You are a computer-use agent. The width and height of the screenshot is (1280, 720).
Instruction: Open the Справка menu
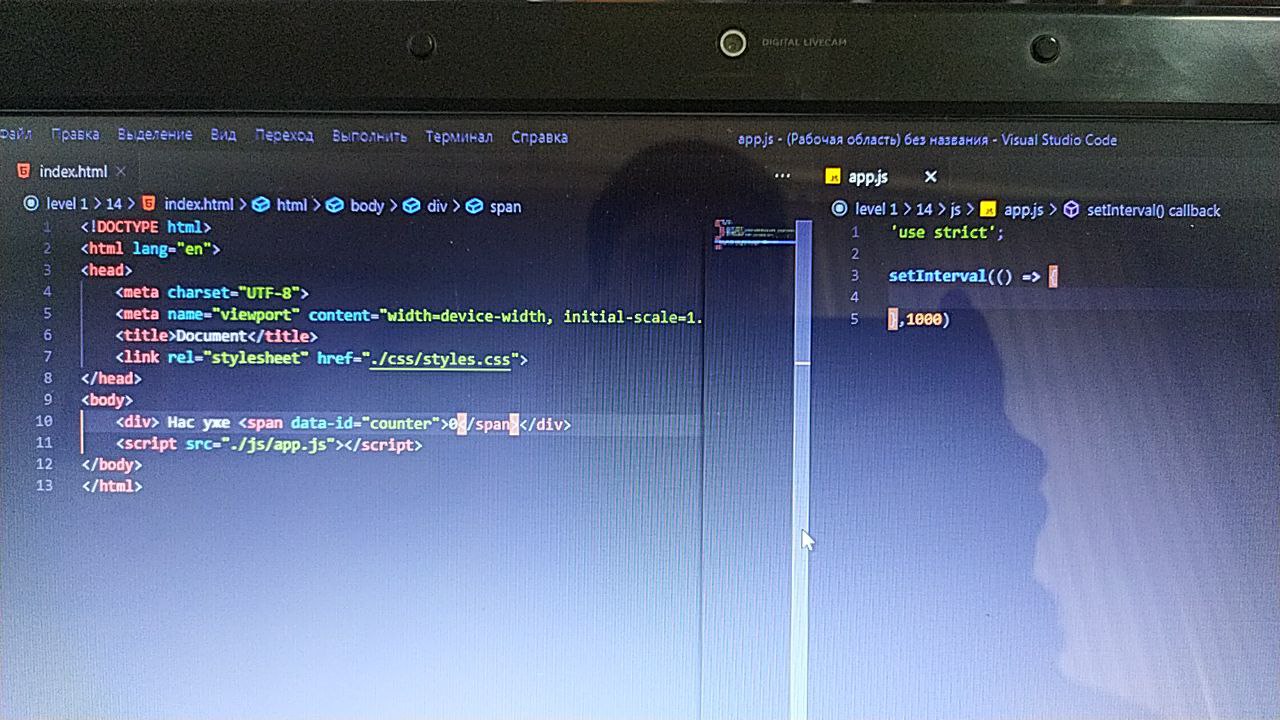[x=540, y=137]
